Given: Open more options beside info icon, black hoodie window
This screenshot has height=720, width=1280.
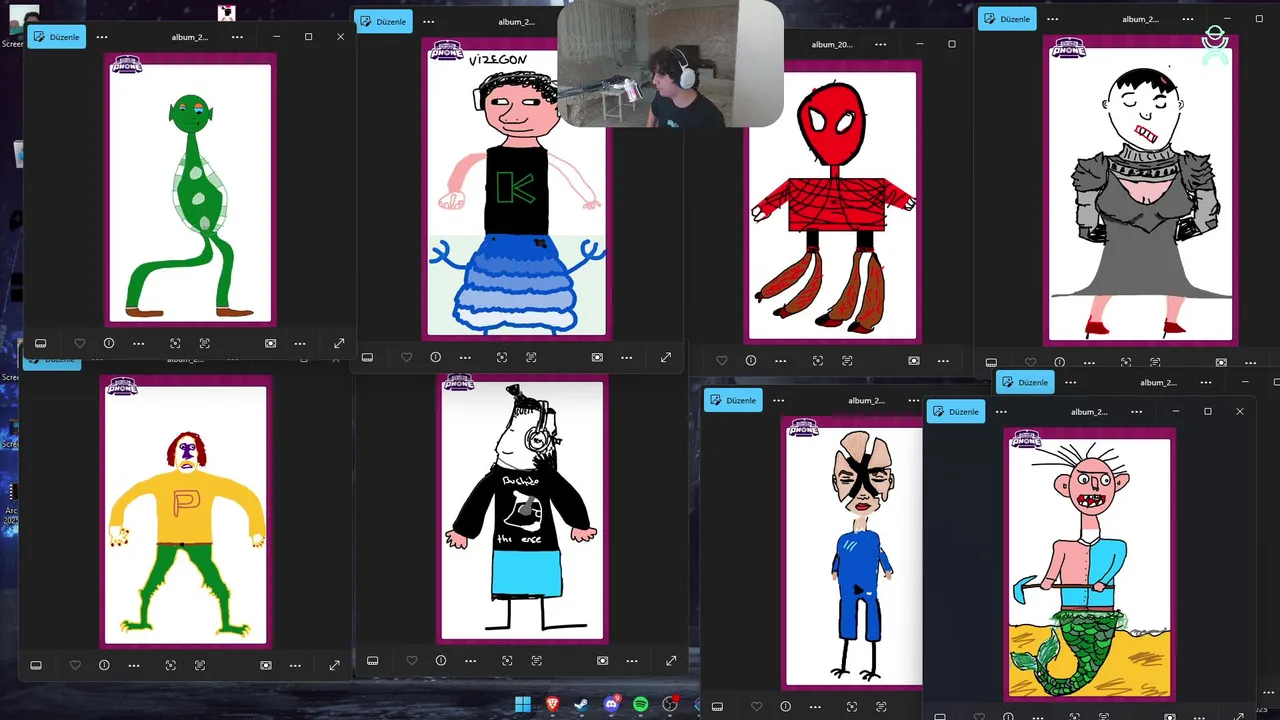Looking at the screenshot, I should point(470,660).
